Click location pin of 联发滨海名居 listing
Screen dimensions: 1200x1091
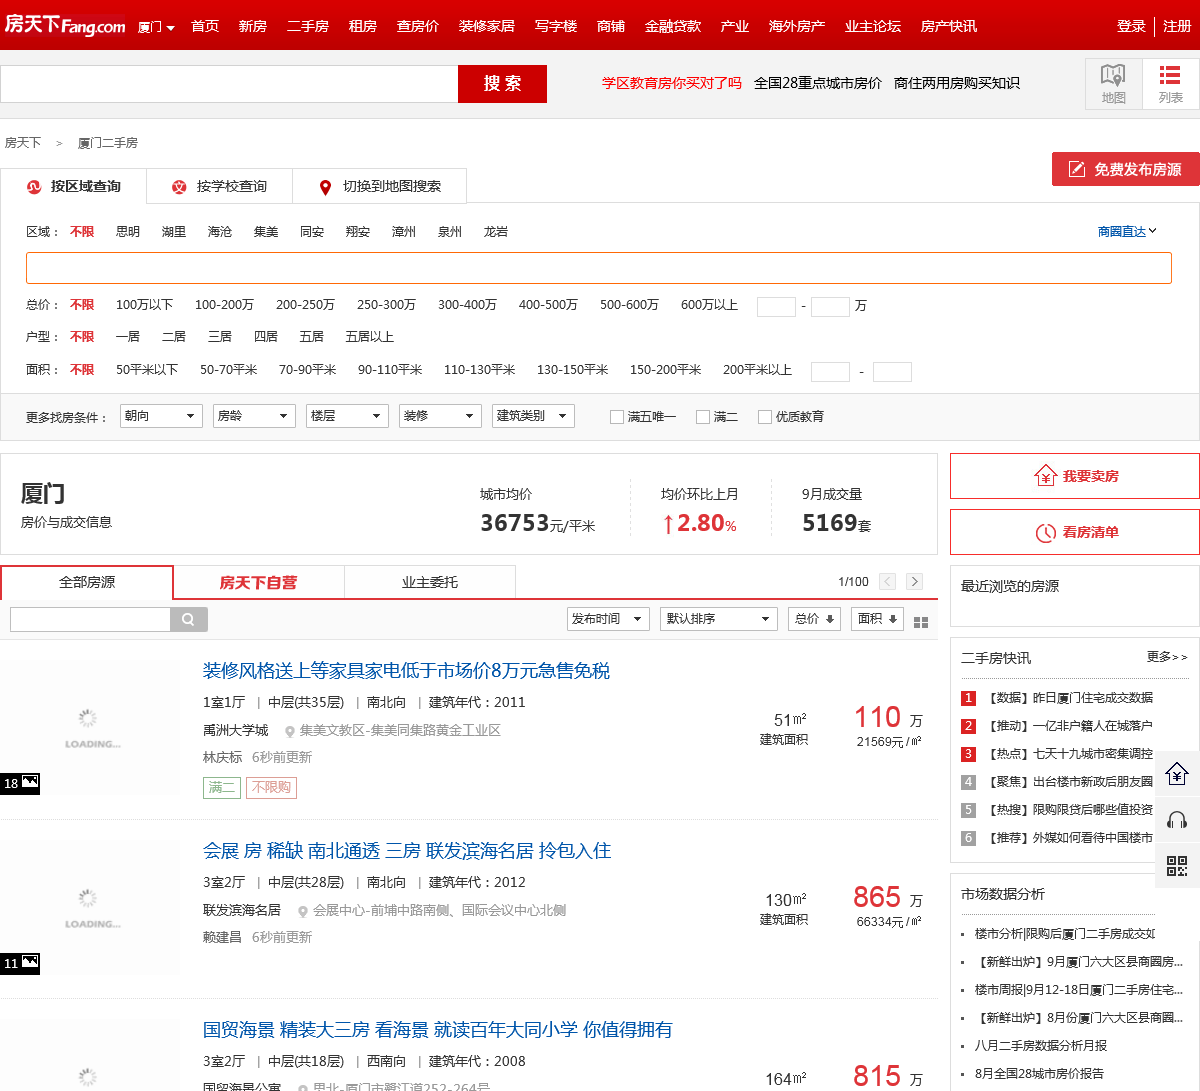303,911
